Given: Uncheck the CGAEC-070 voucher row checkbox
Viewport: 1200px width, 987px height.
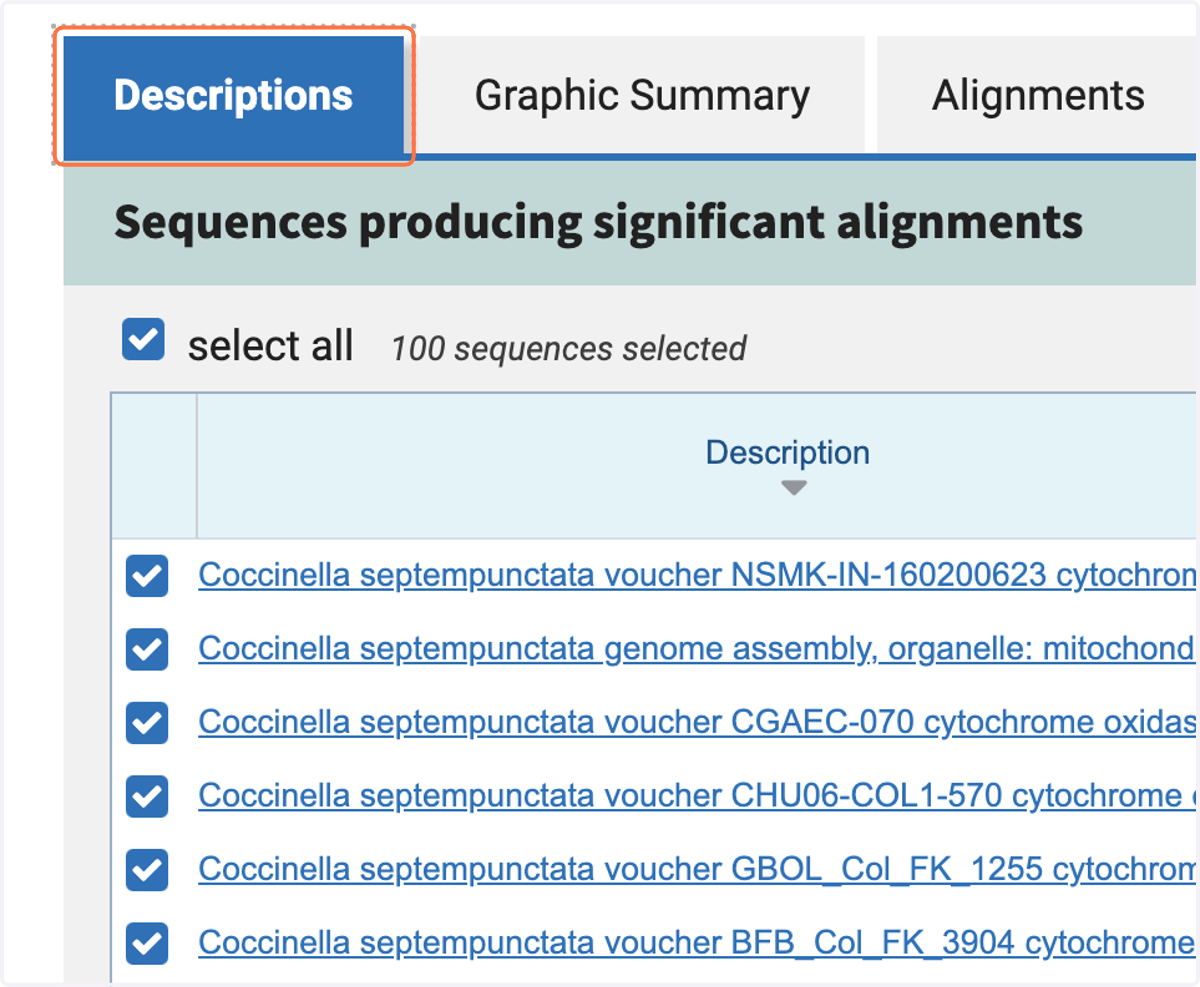Looking at the screenshot, I should (147, 723).
